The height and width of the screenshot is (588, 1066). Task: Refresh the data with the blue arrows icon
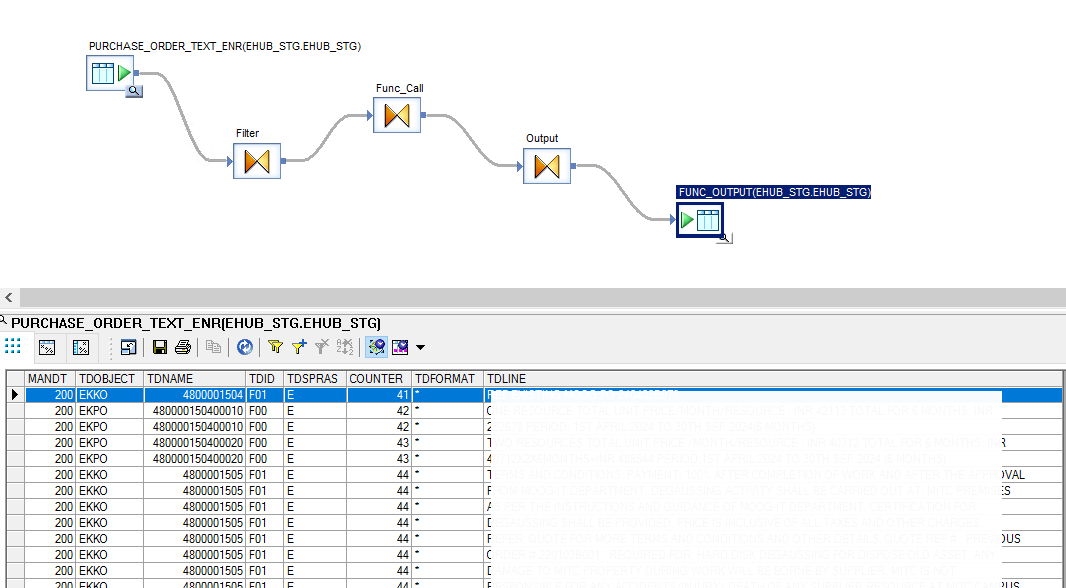tap(245, 347)
